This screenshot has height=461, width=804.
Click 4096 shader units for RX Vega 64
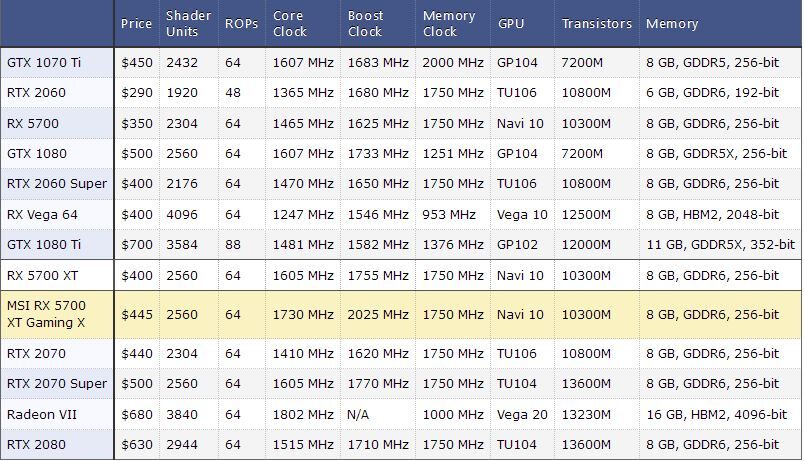pyautogui.click(x=182, y=214)
